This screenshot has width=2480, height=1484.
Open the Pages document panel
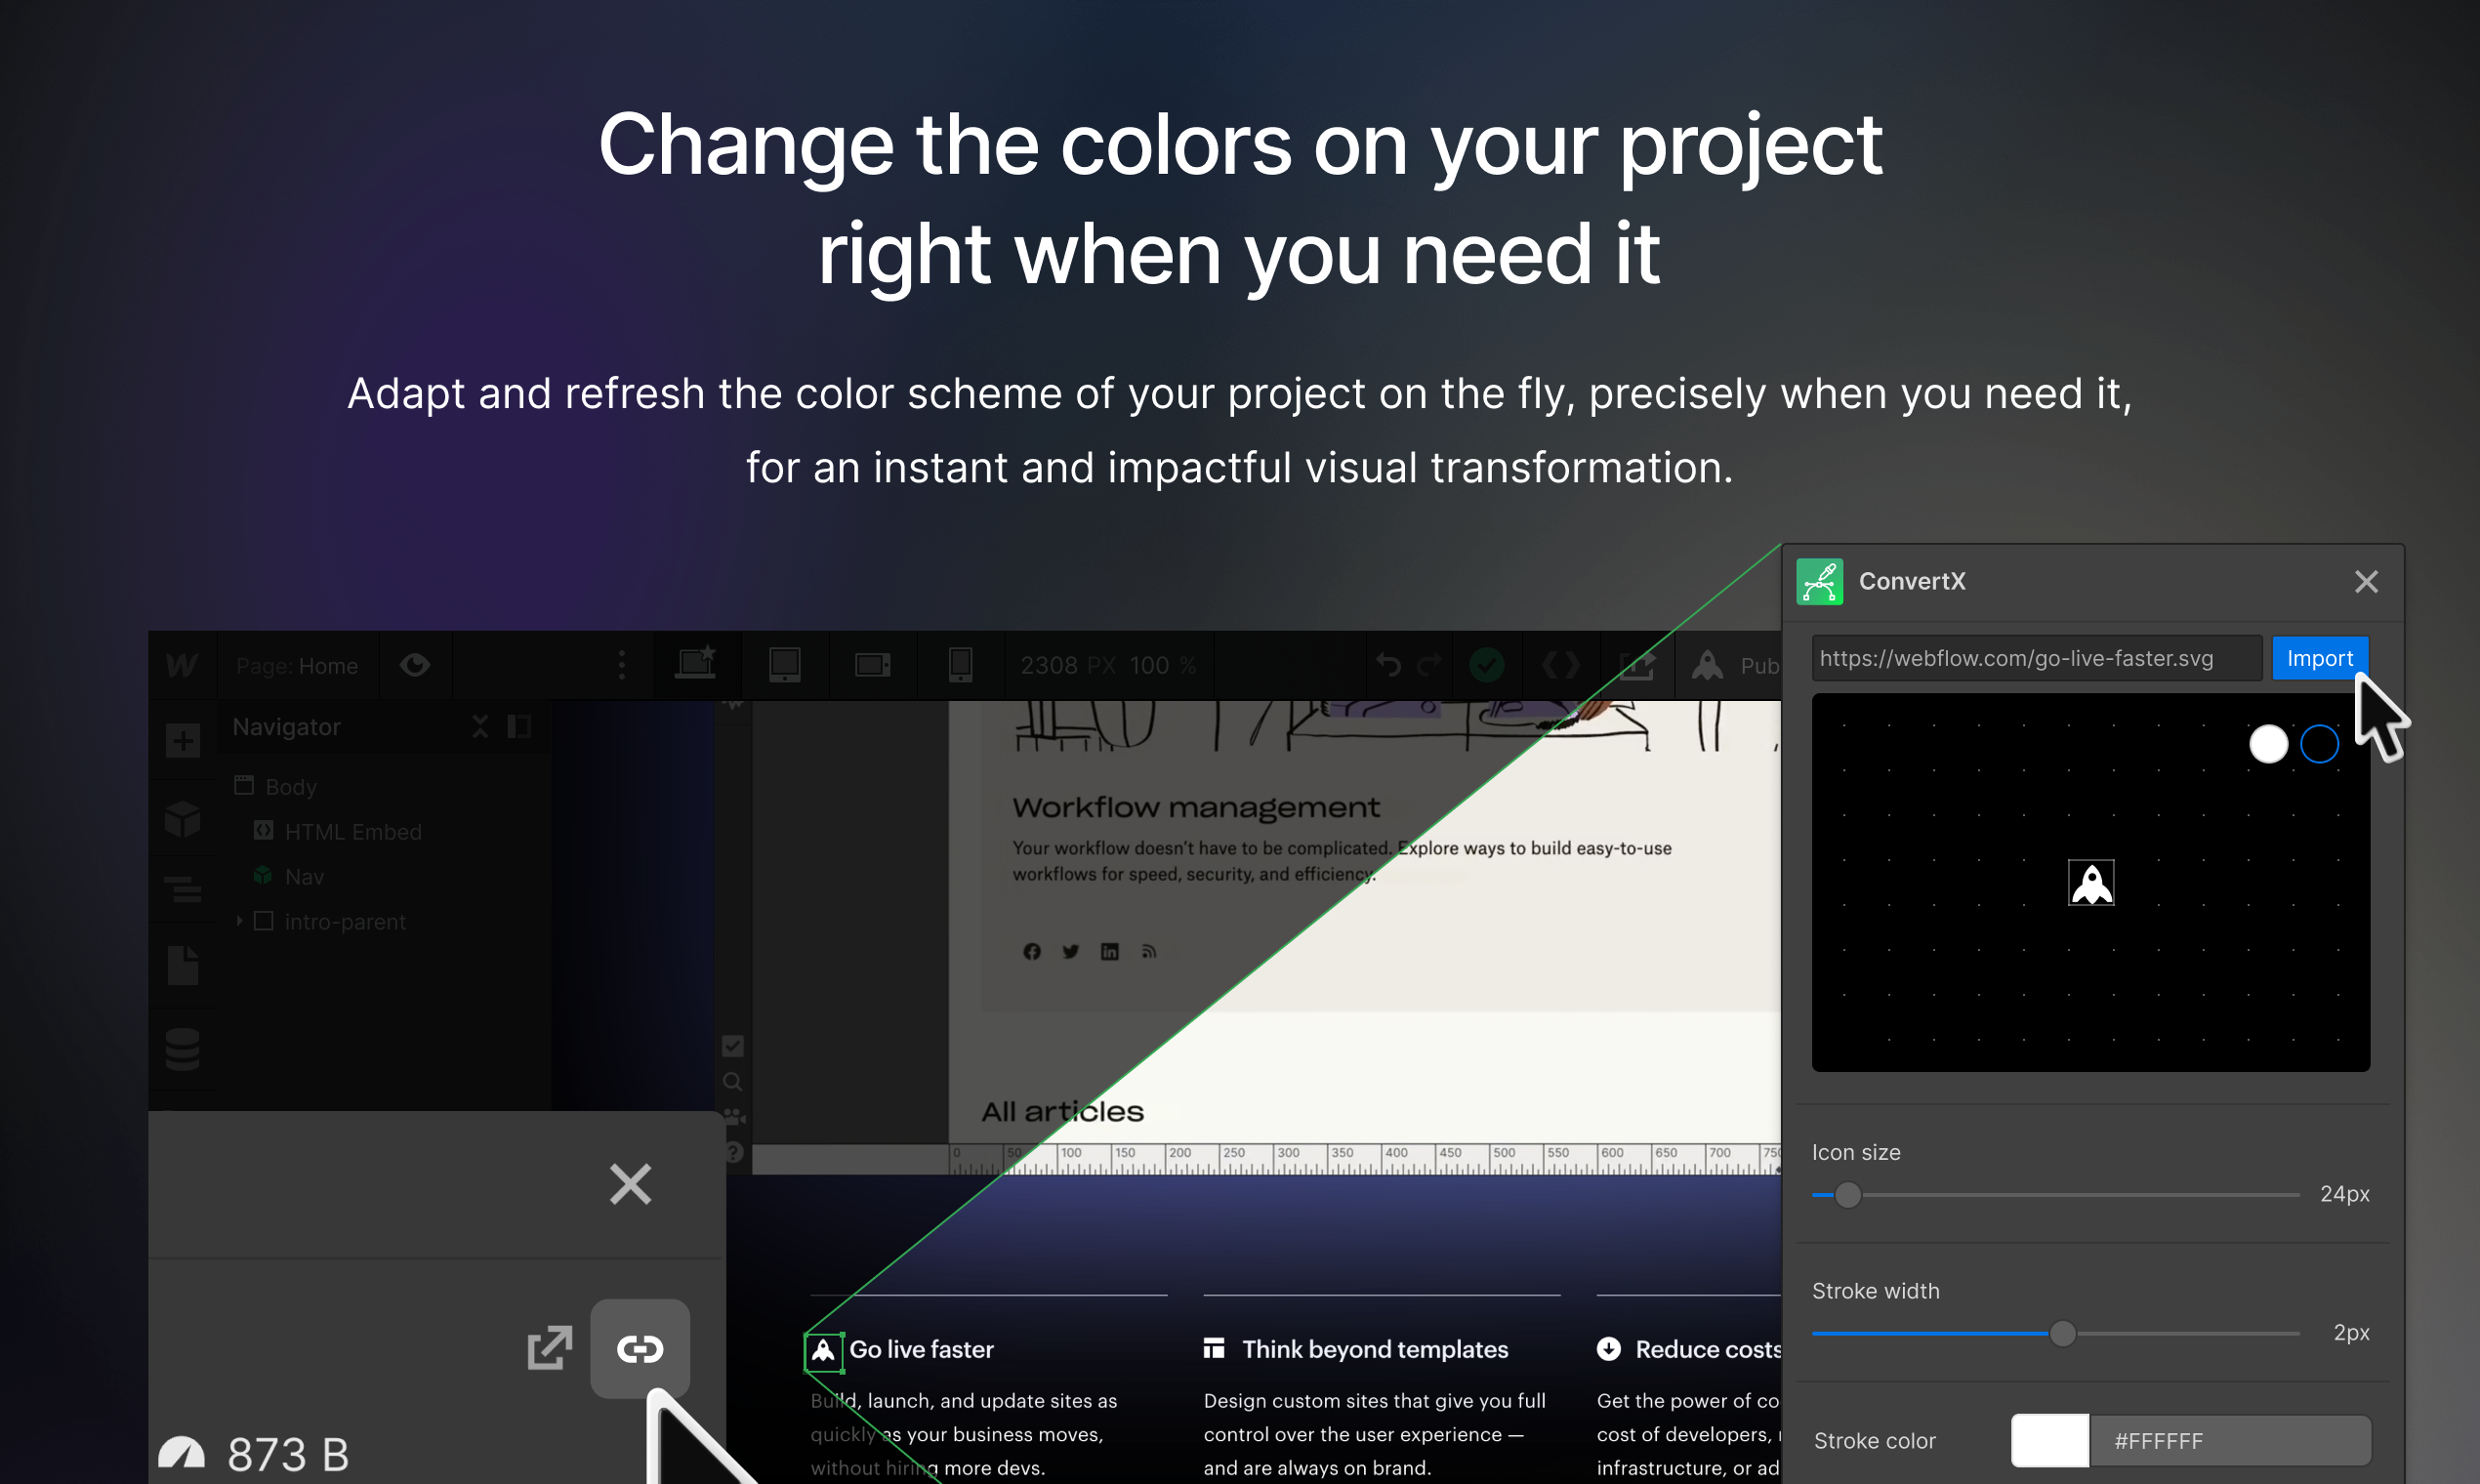point(183,965)
